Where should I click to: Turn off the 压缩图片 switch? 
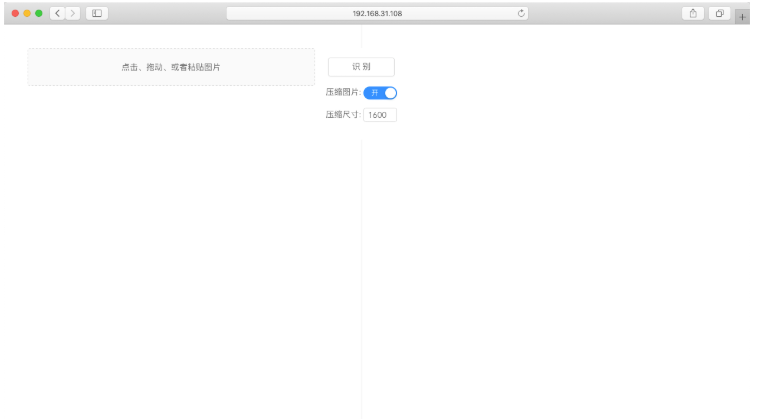pyautogui.click(x=381, y=93)
